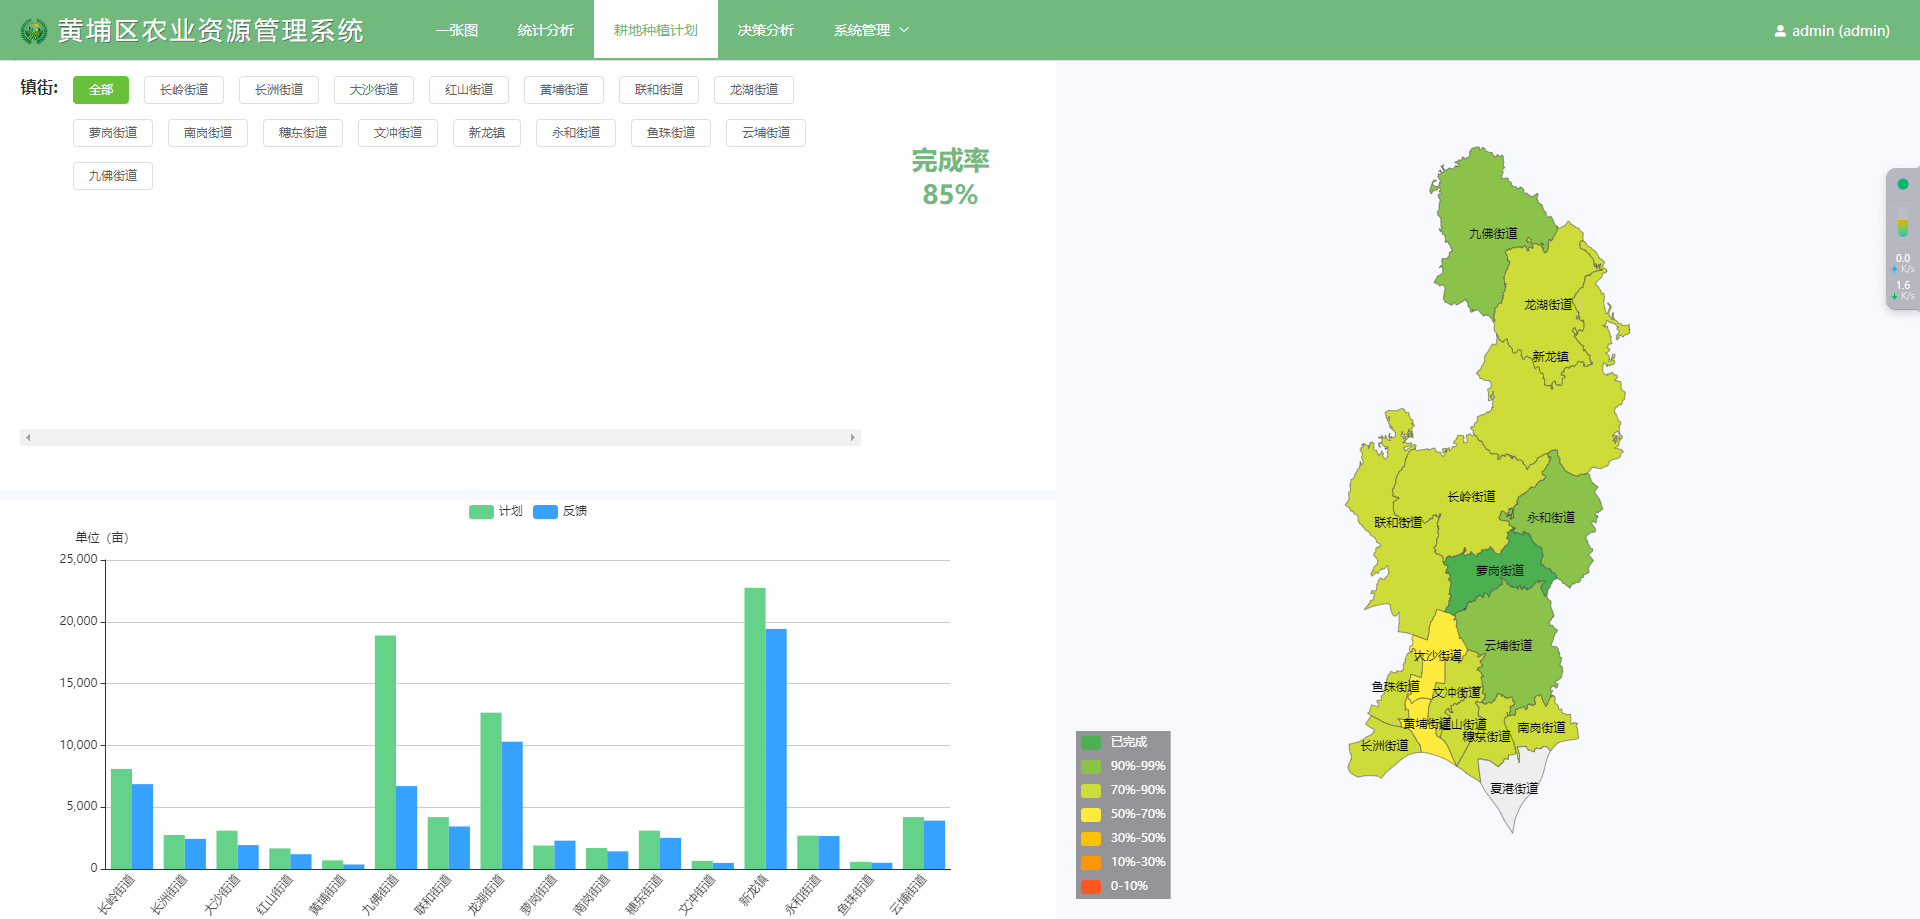Click the 长岭街道 filter button

point(183,89)
